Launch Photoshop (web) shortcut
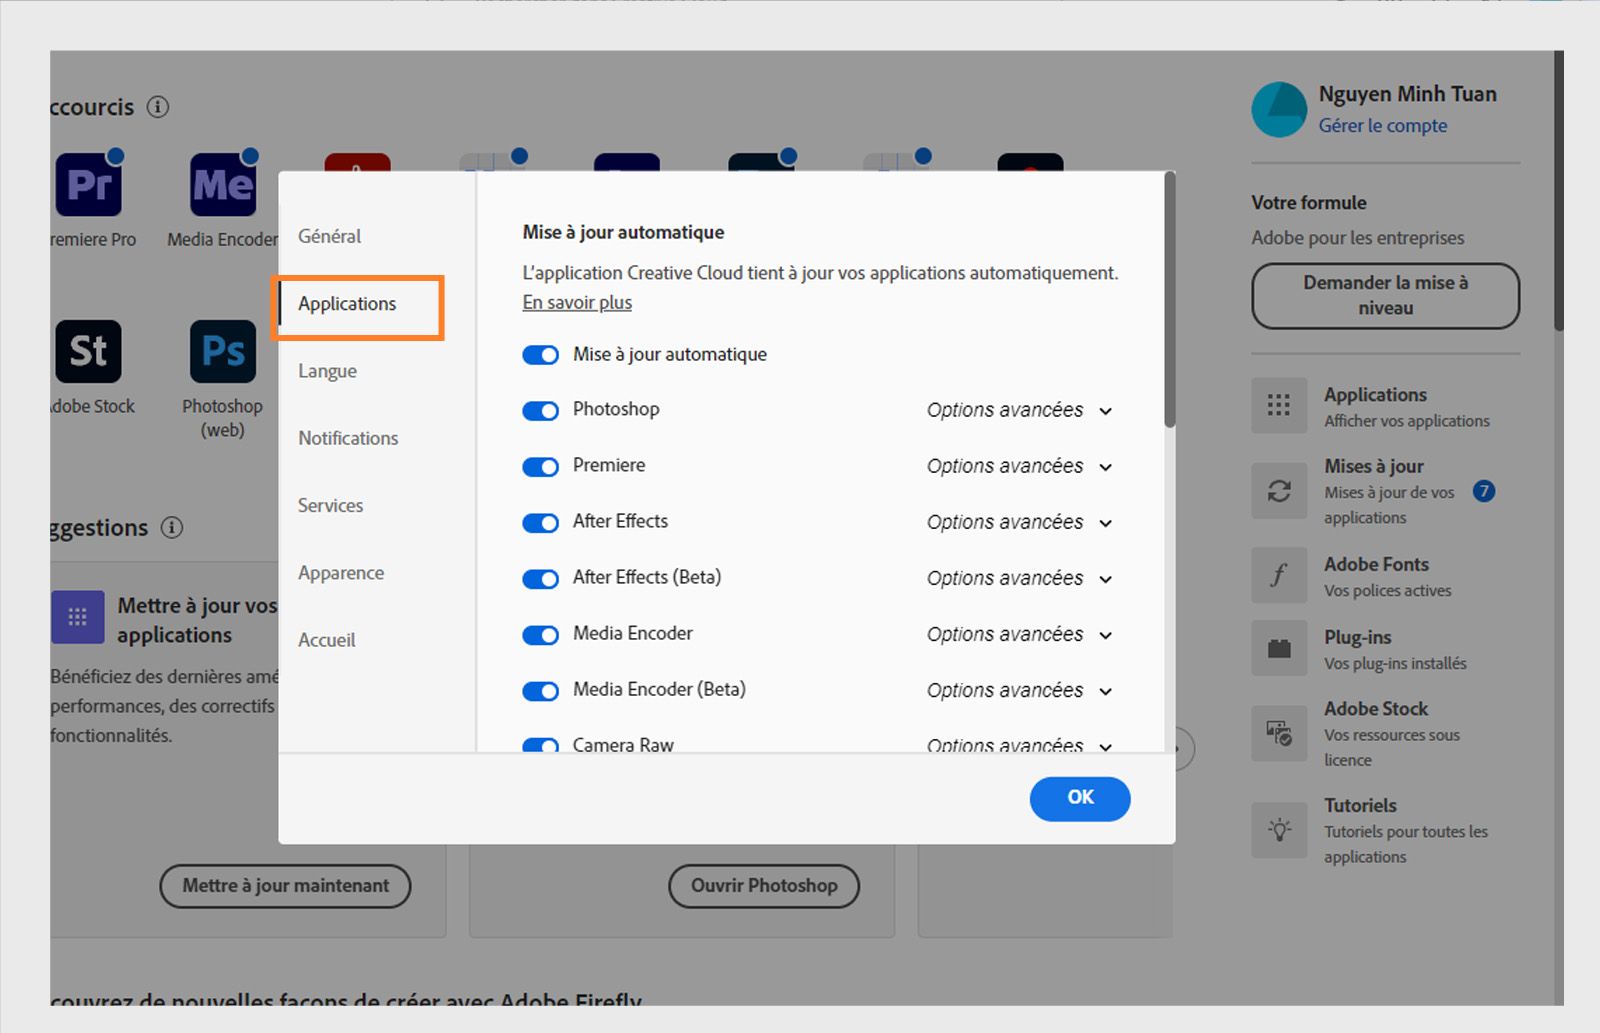Screen dimensions: 1600x1033 tap(220, 352)
